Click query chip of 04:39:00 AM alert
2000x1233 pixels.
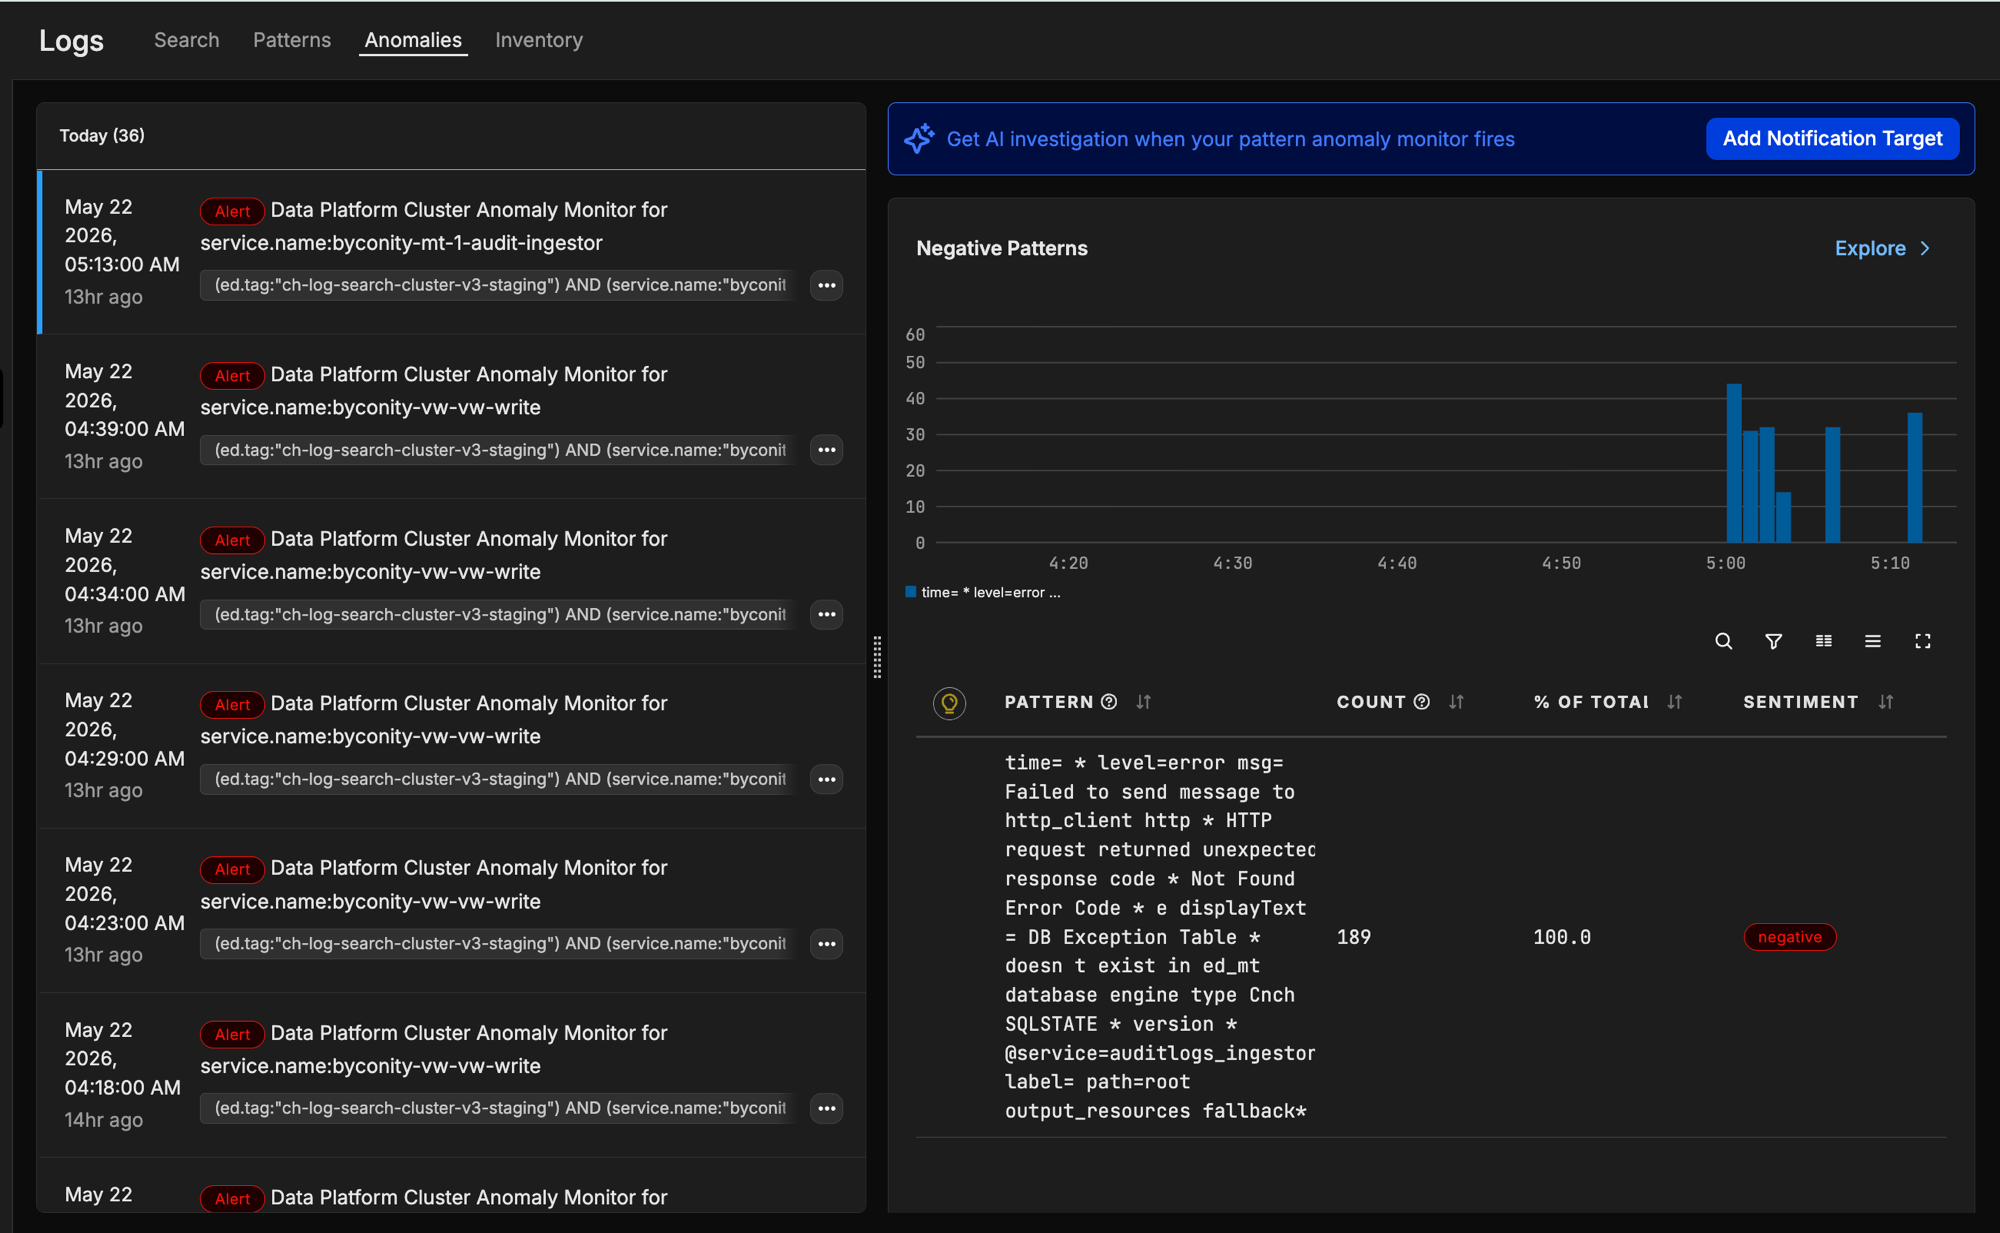coord(498,450)
